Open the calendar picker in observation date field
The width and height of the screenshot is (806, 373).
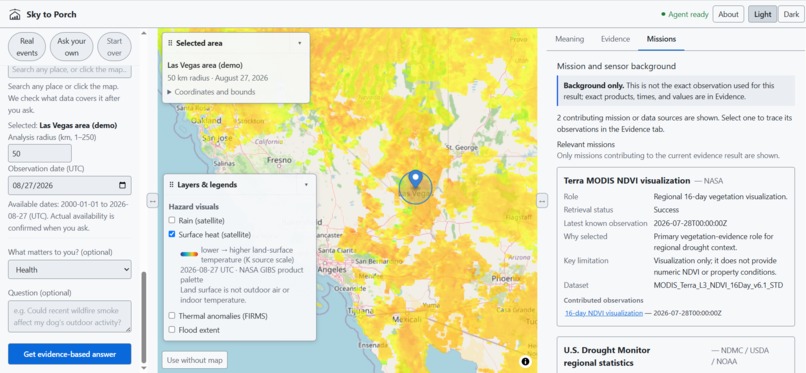coord(122,185)
